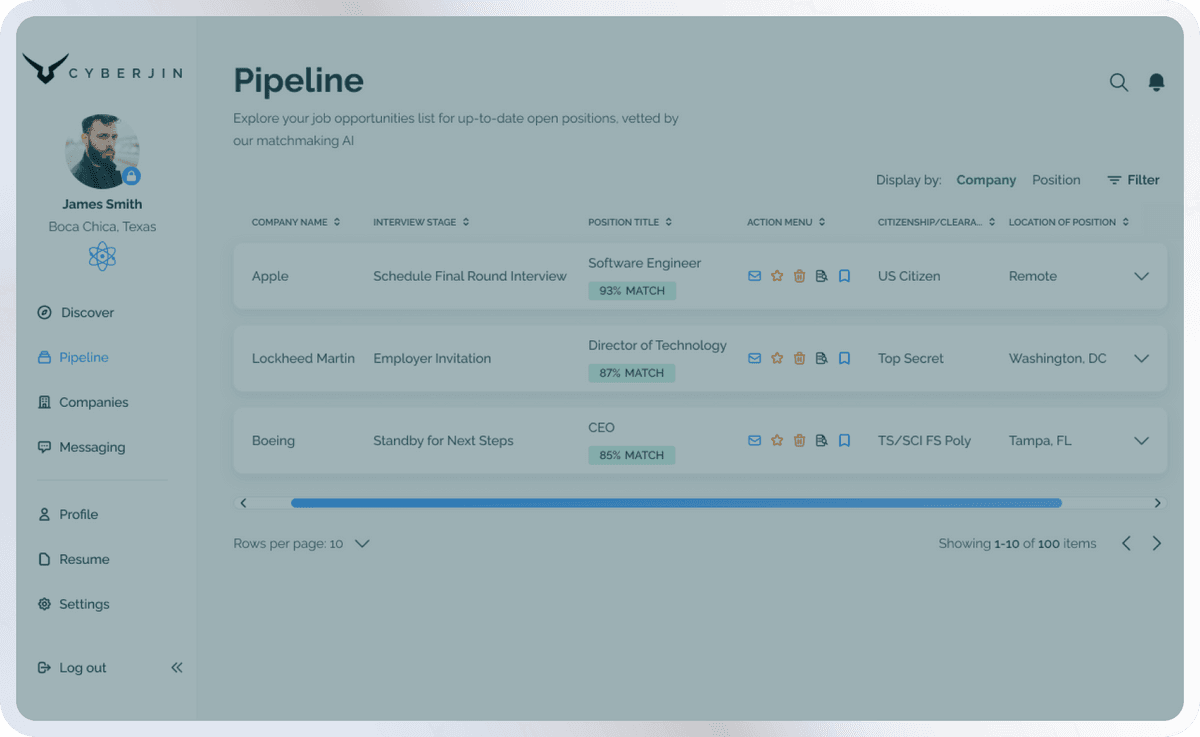Sort by the Action Menu column
The height and width of the screenshot is (737, 1200).
(x=787, y=222)
